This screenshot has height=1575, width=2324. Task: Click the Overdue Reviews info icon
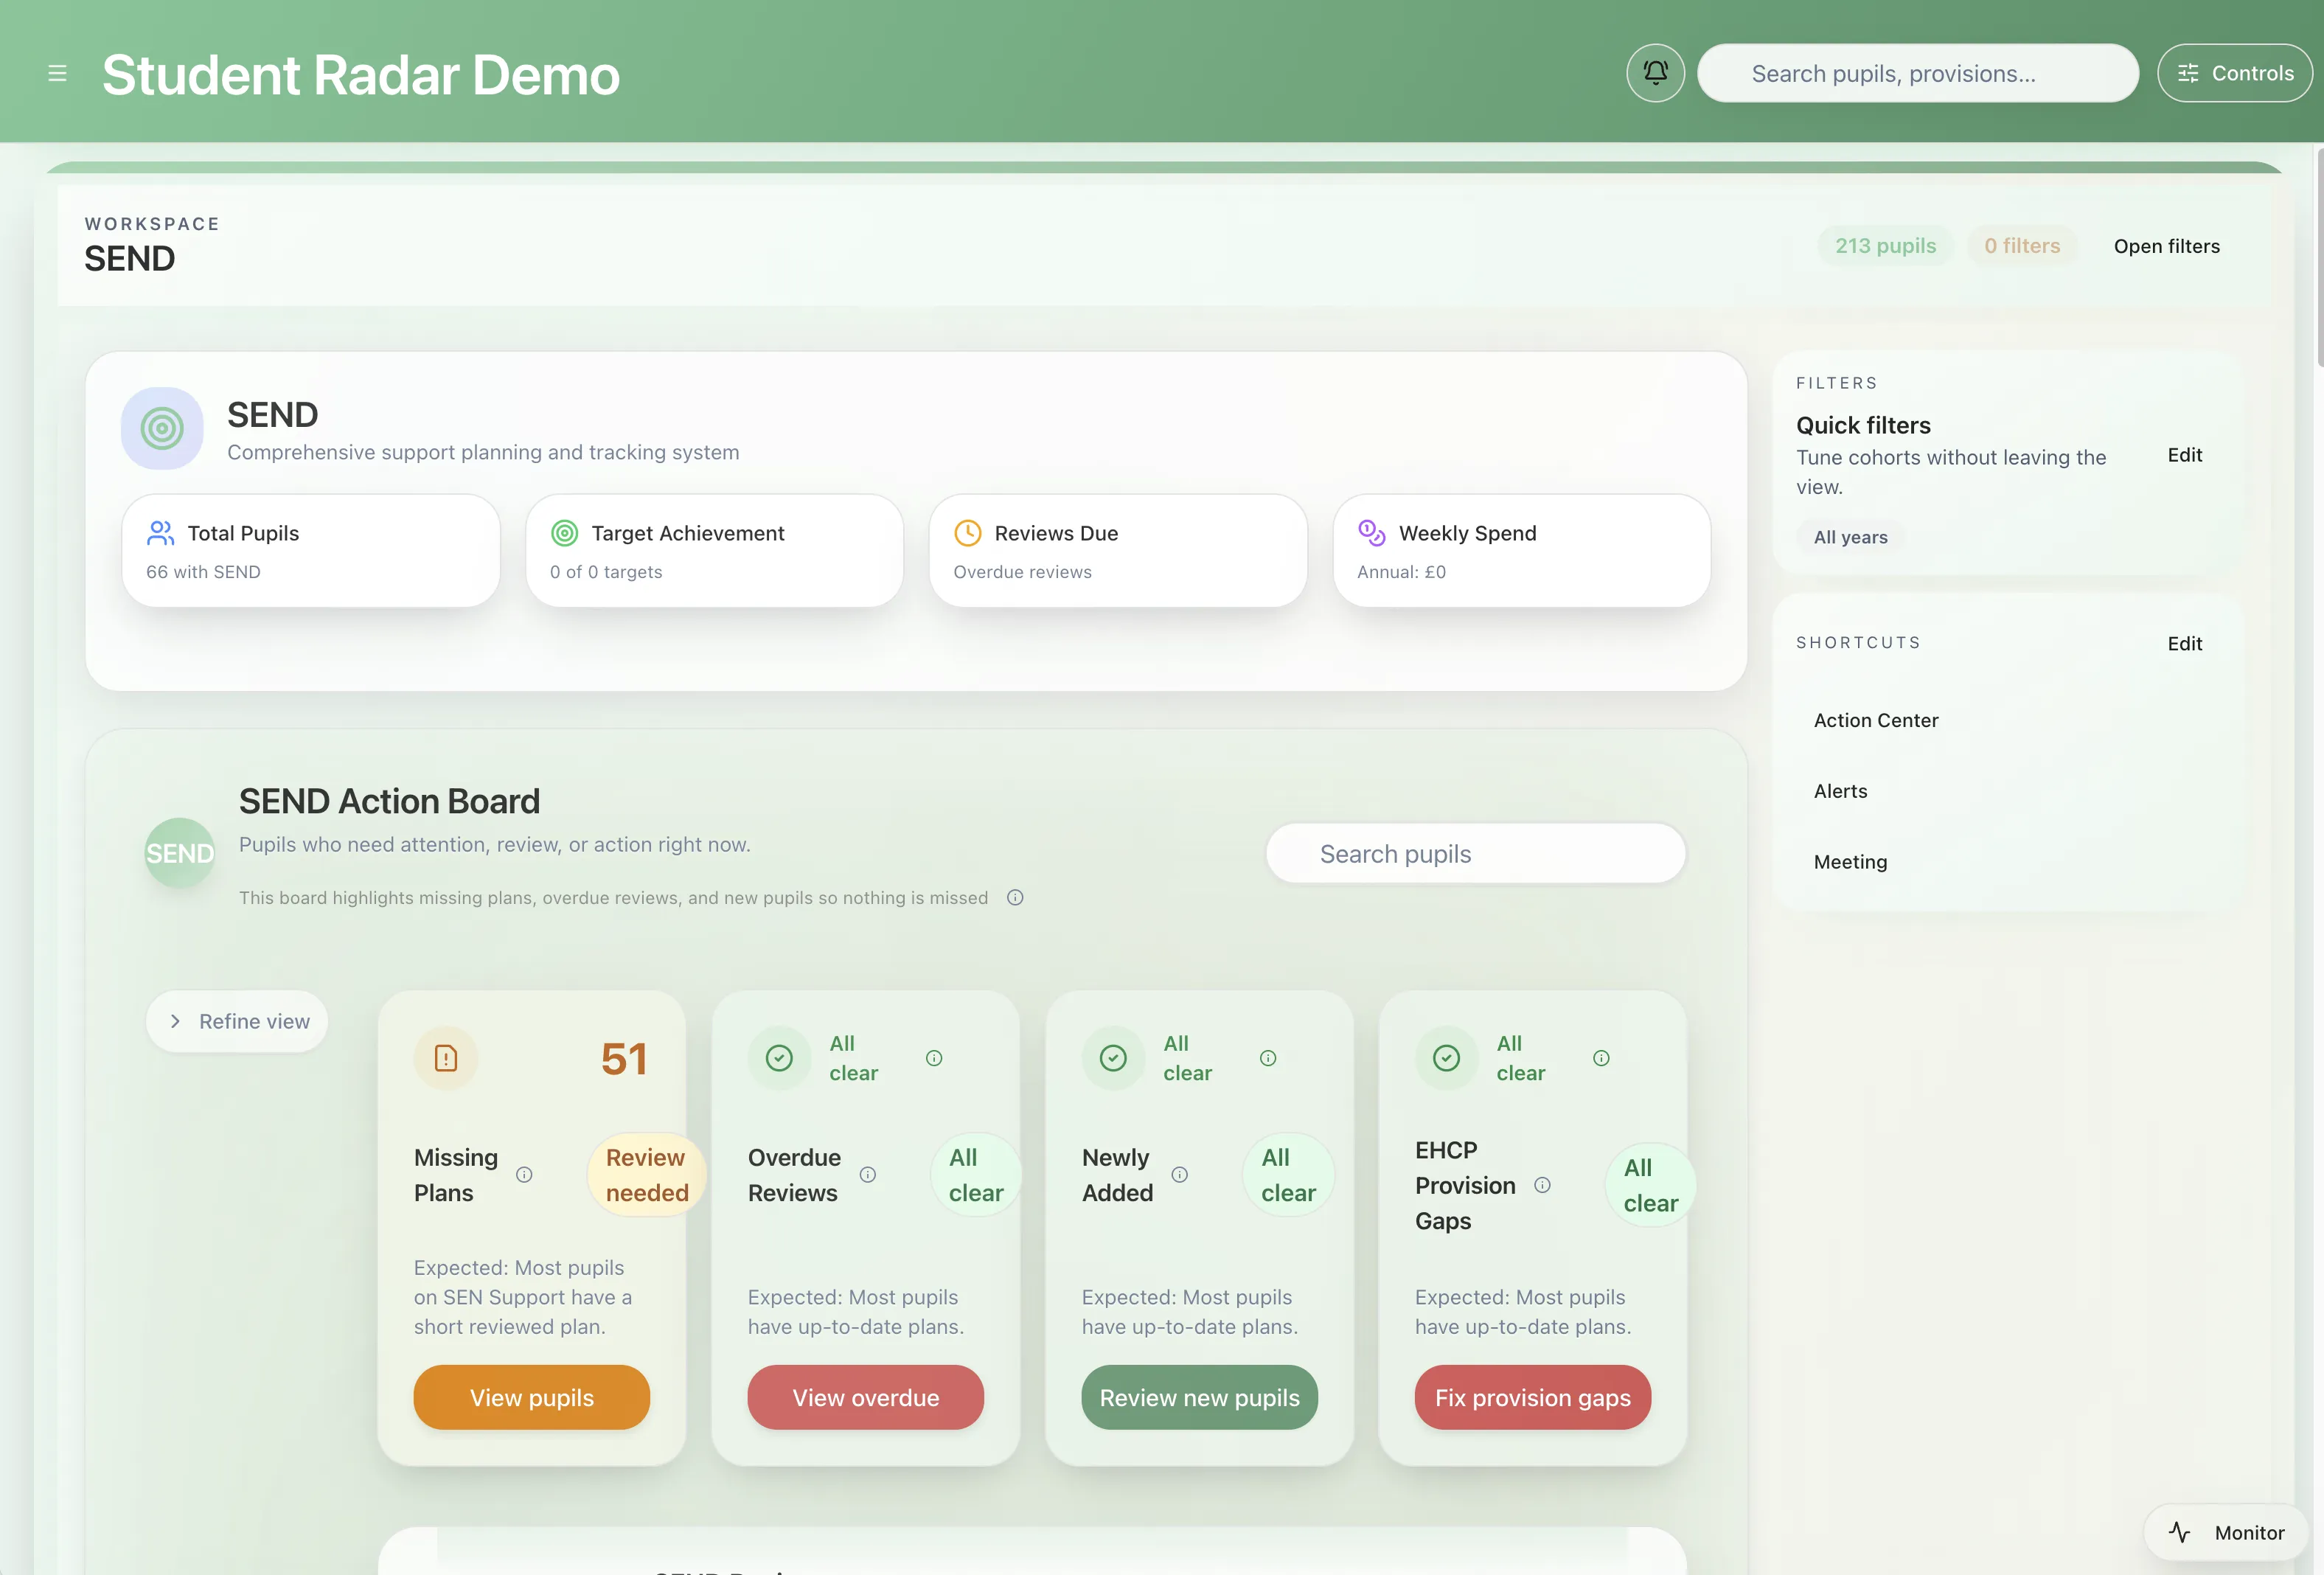868,1174
